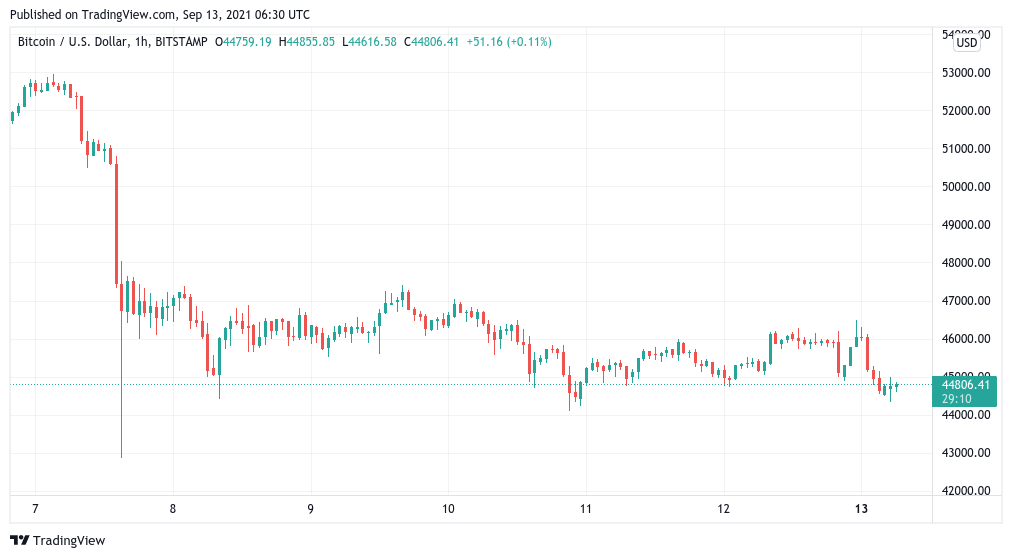1012x558 pixels.
Task: Click the 50000.00 price axis label
Action: 966,187
